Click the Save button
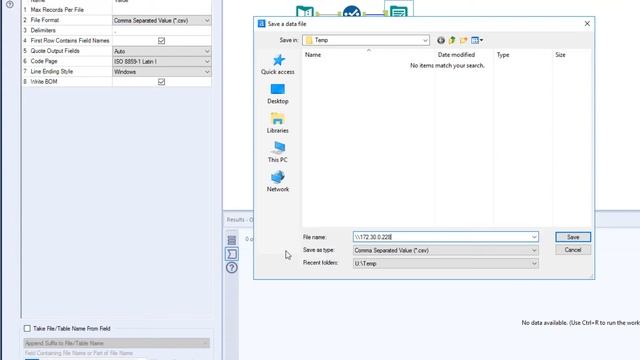 pos(573,237)
